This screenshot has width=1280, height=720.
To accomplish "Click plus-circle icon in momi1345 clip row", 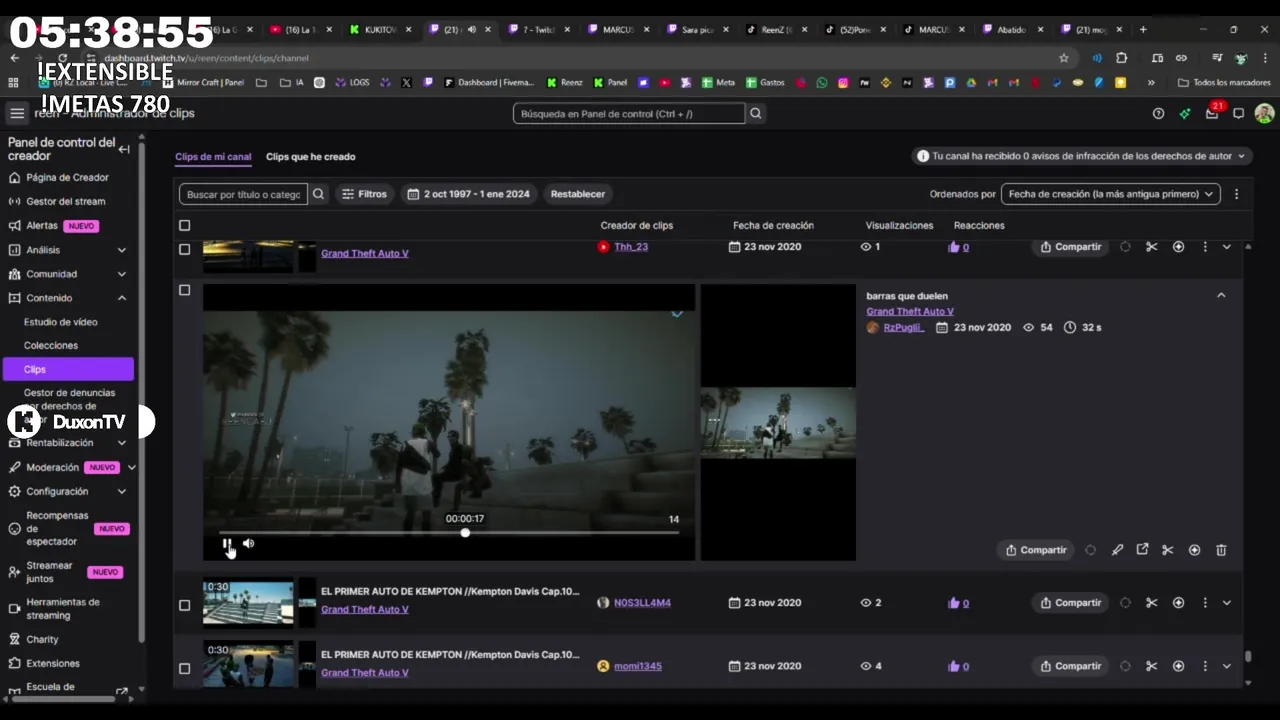I will click(x=1178, y=666).
